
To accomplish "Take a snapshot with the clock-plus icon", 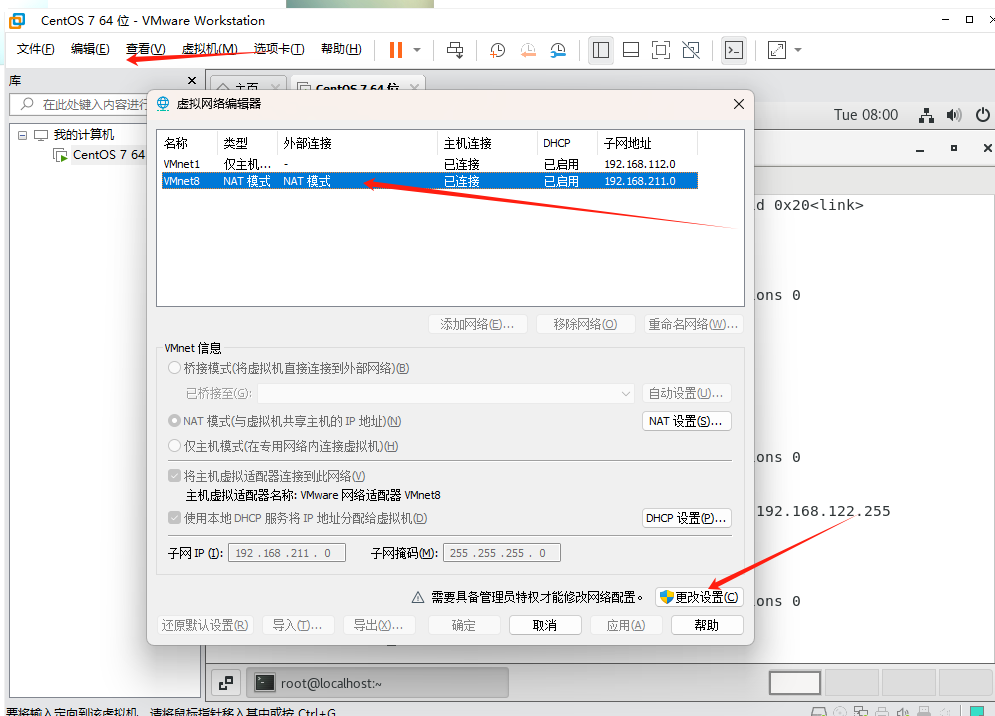I will click(498, 50).
